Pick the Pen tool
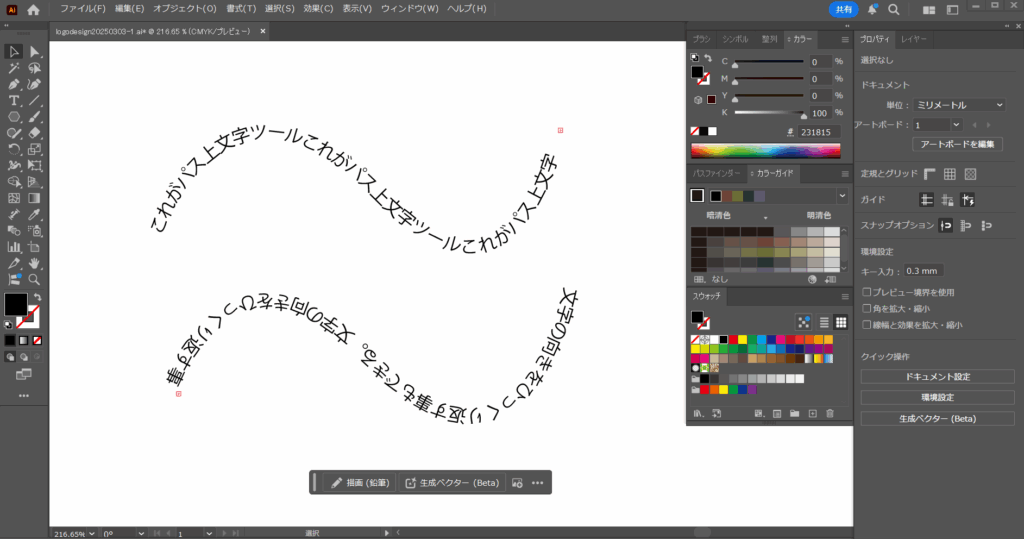This screenshot has width=1024, height=539. point(14,85)
